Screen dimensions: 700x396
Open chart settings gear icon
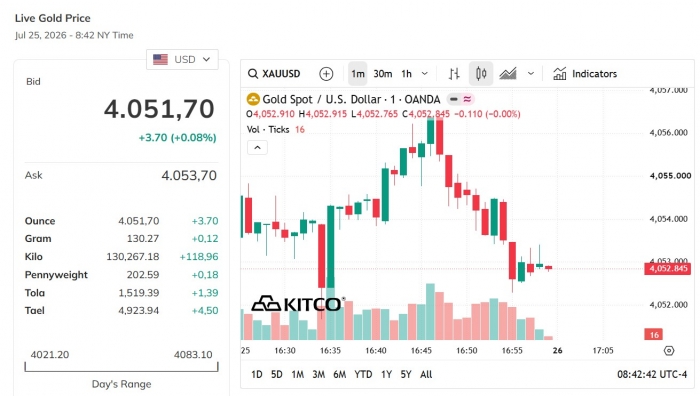click(668, 350)
